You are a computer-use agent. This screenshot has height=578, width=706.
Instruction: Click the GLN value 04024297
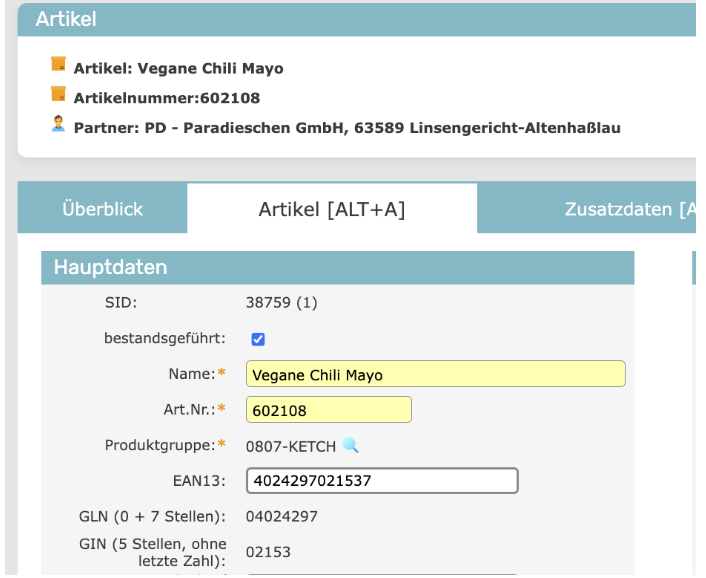282,516
